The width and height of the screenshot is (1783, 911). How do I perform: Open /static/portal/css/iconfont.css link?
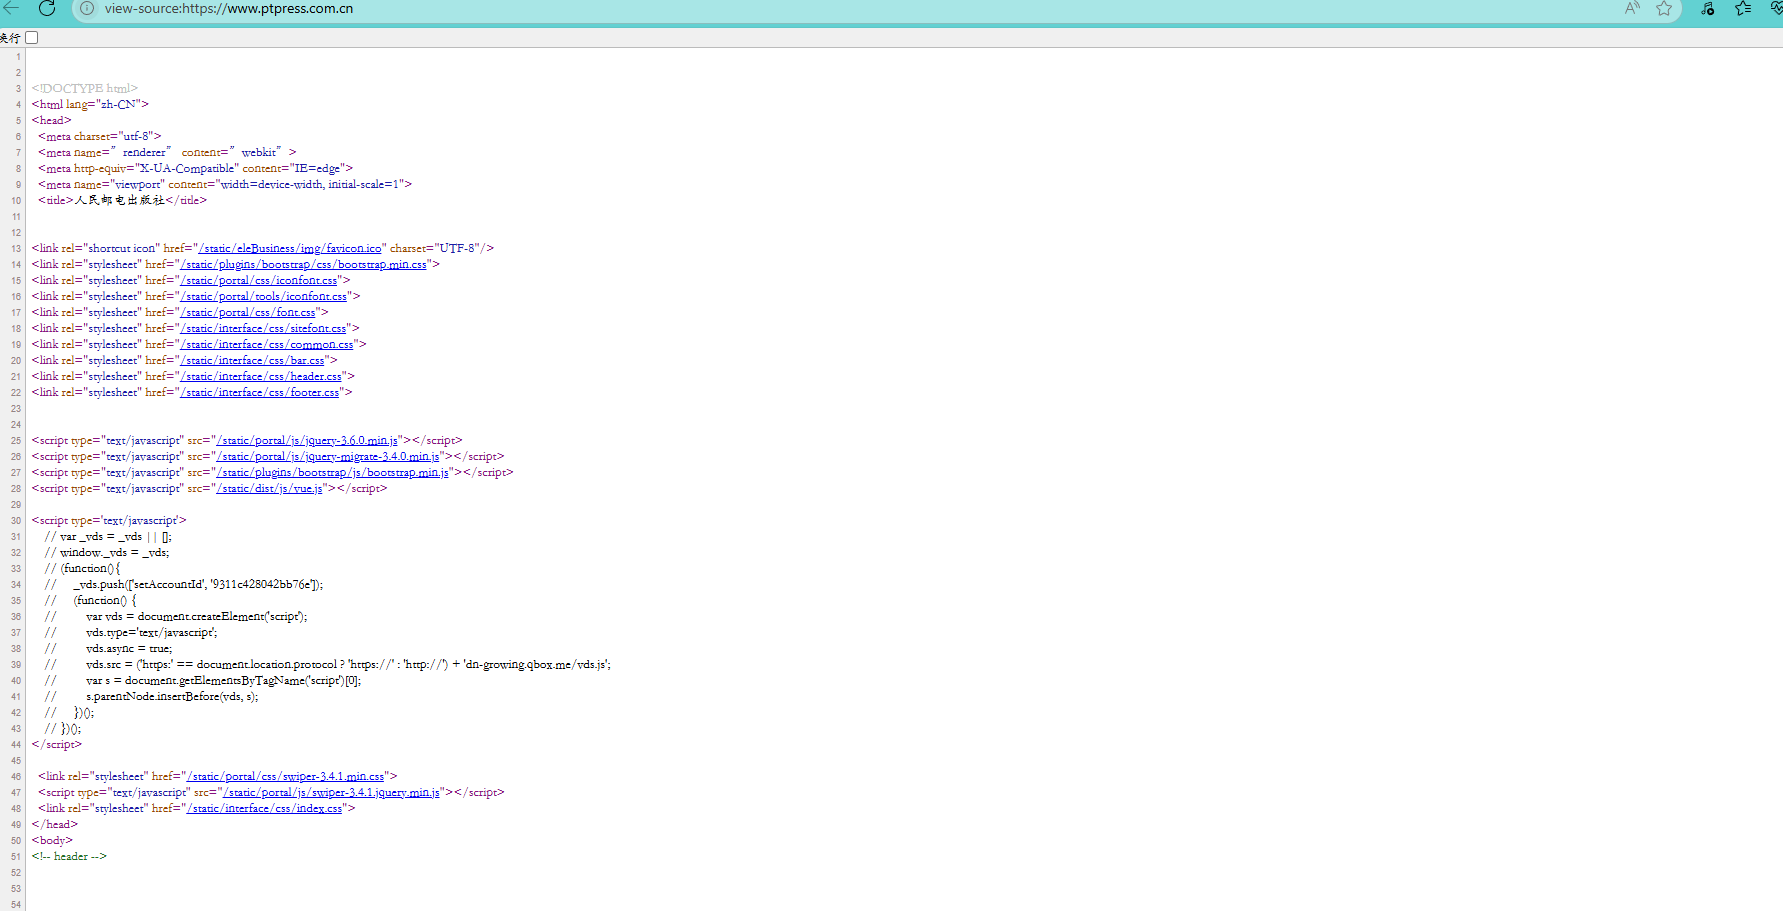coord(259,280)
